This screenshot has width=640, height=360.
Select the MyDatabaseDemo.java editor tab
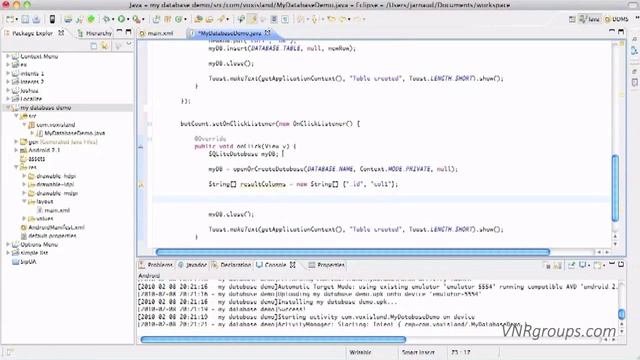tap(230, 33)
